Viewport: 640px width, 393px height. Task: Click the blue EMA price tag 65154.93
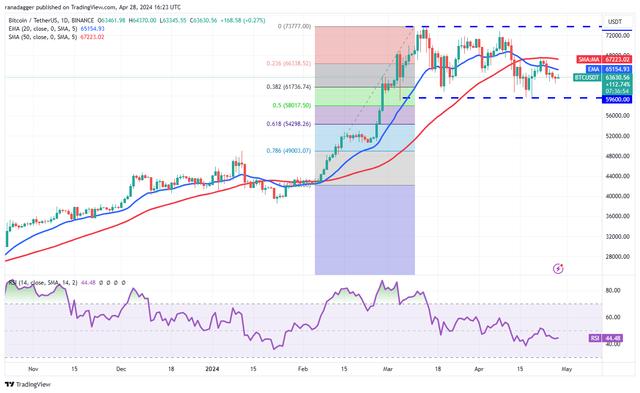(609, 69)
